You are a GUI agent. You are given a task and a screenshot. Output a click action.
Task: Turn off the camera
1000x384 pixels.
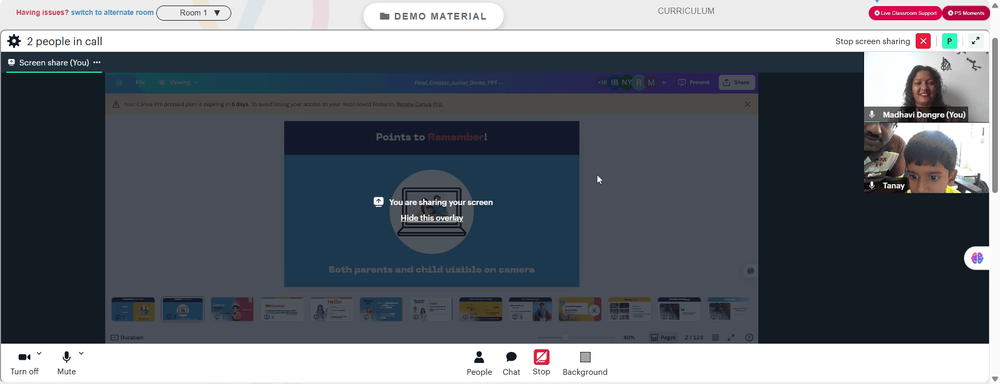pos(24,364)
